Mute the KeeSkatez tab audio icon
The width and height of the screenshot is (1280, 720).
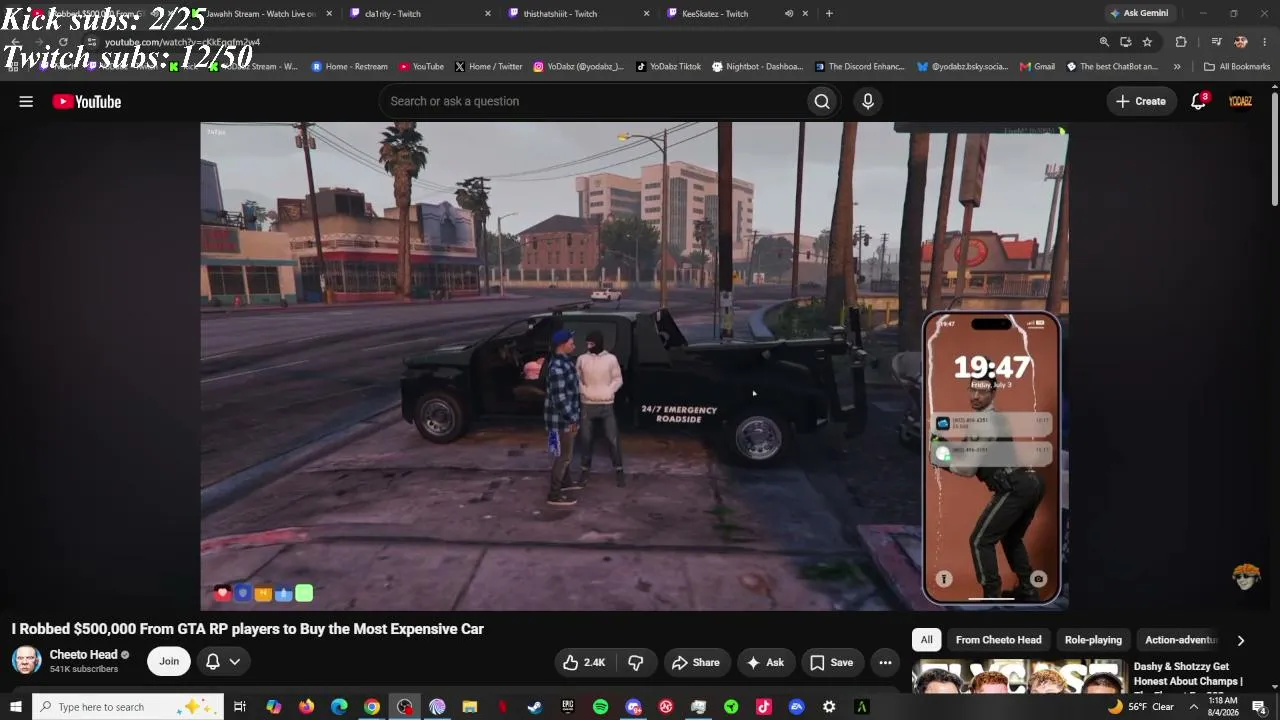tap(789, 14)
